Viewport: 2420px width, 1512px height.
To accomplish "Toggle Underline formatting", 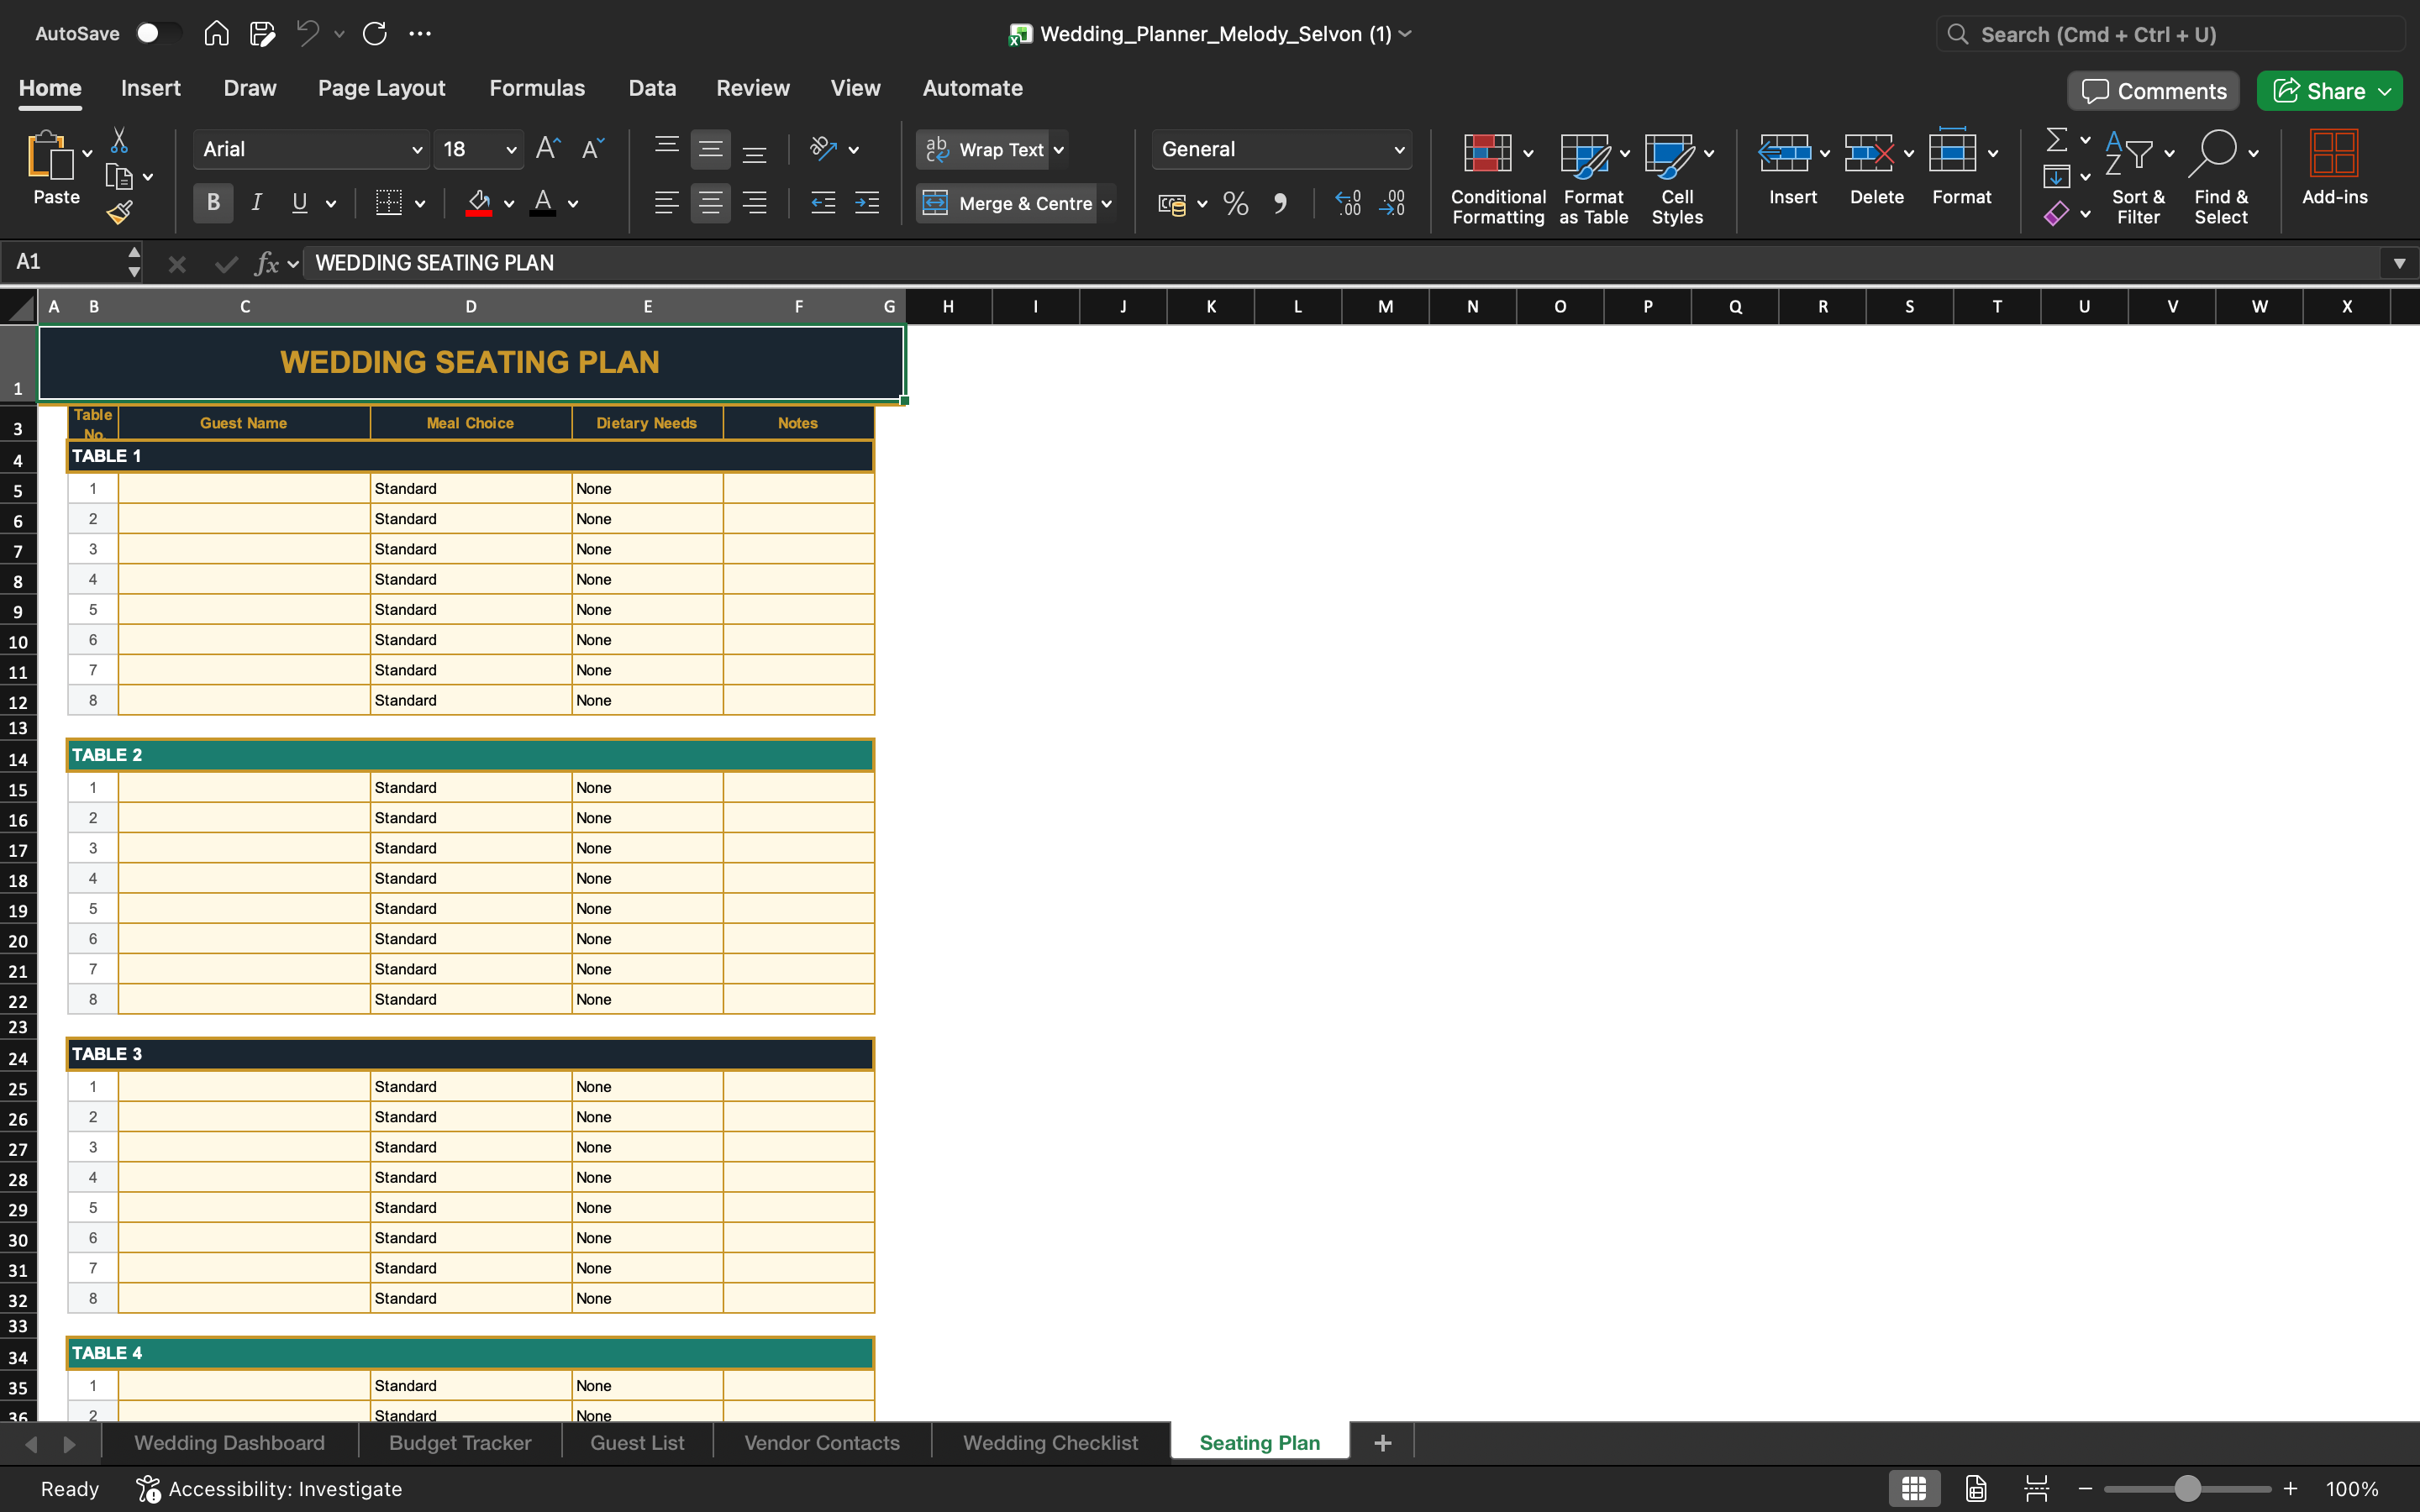I will pos(299,203).
